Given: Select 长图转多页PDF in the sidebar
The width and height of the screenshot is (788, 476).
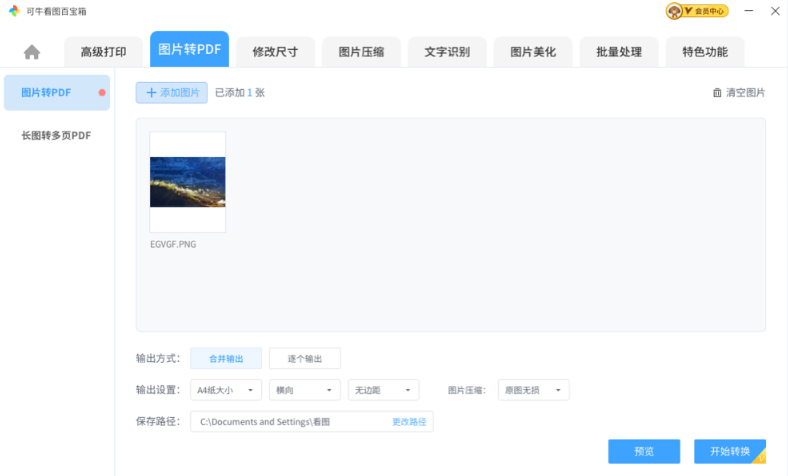Looking at the screenshot, I should tap(56, 135).
